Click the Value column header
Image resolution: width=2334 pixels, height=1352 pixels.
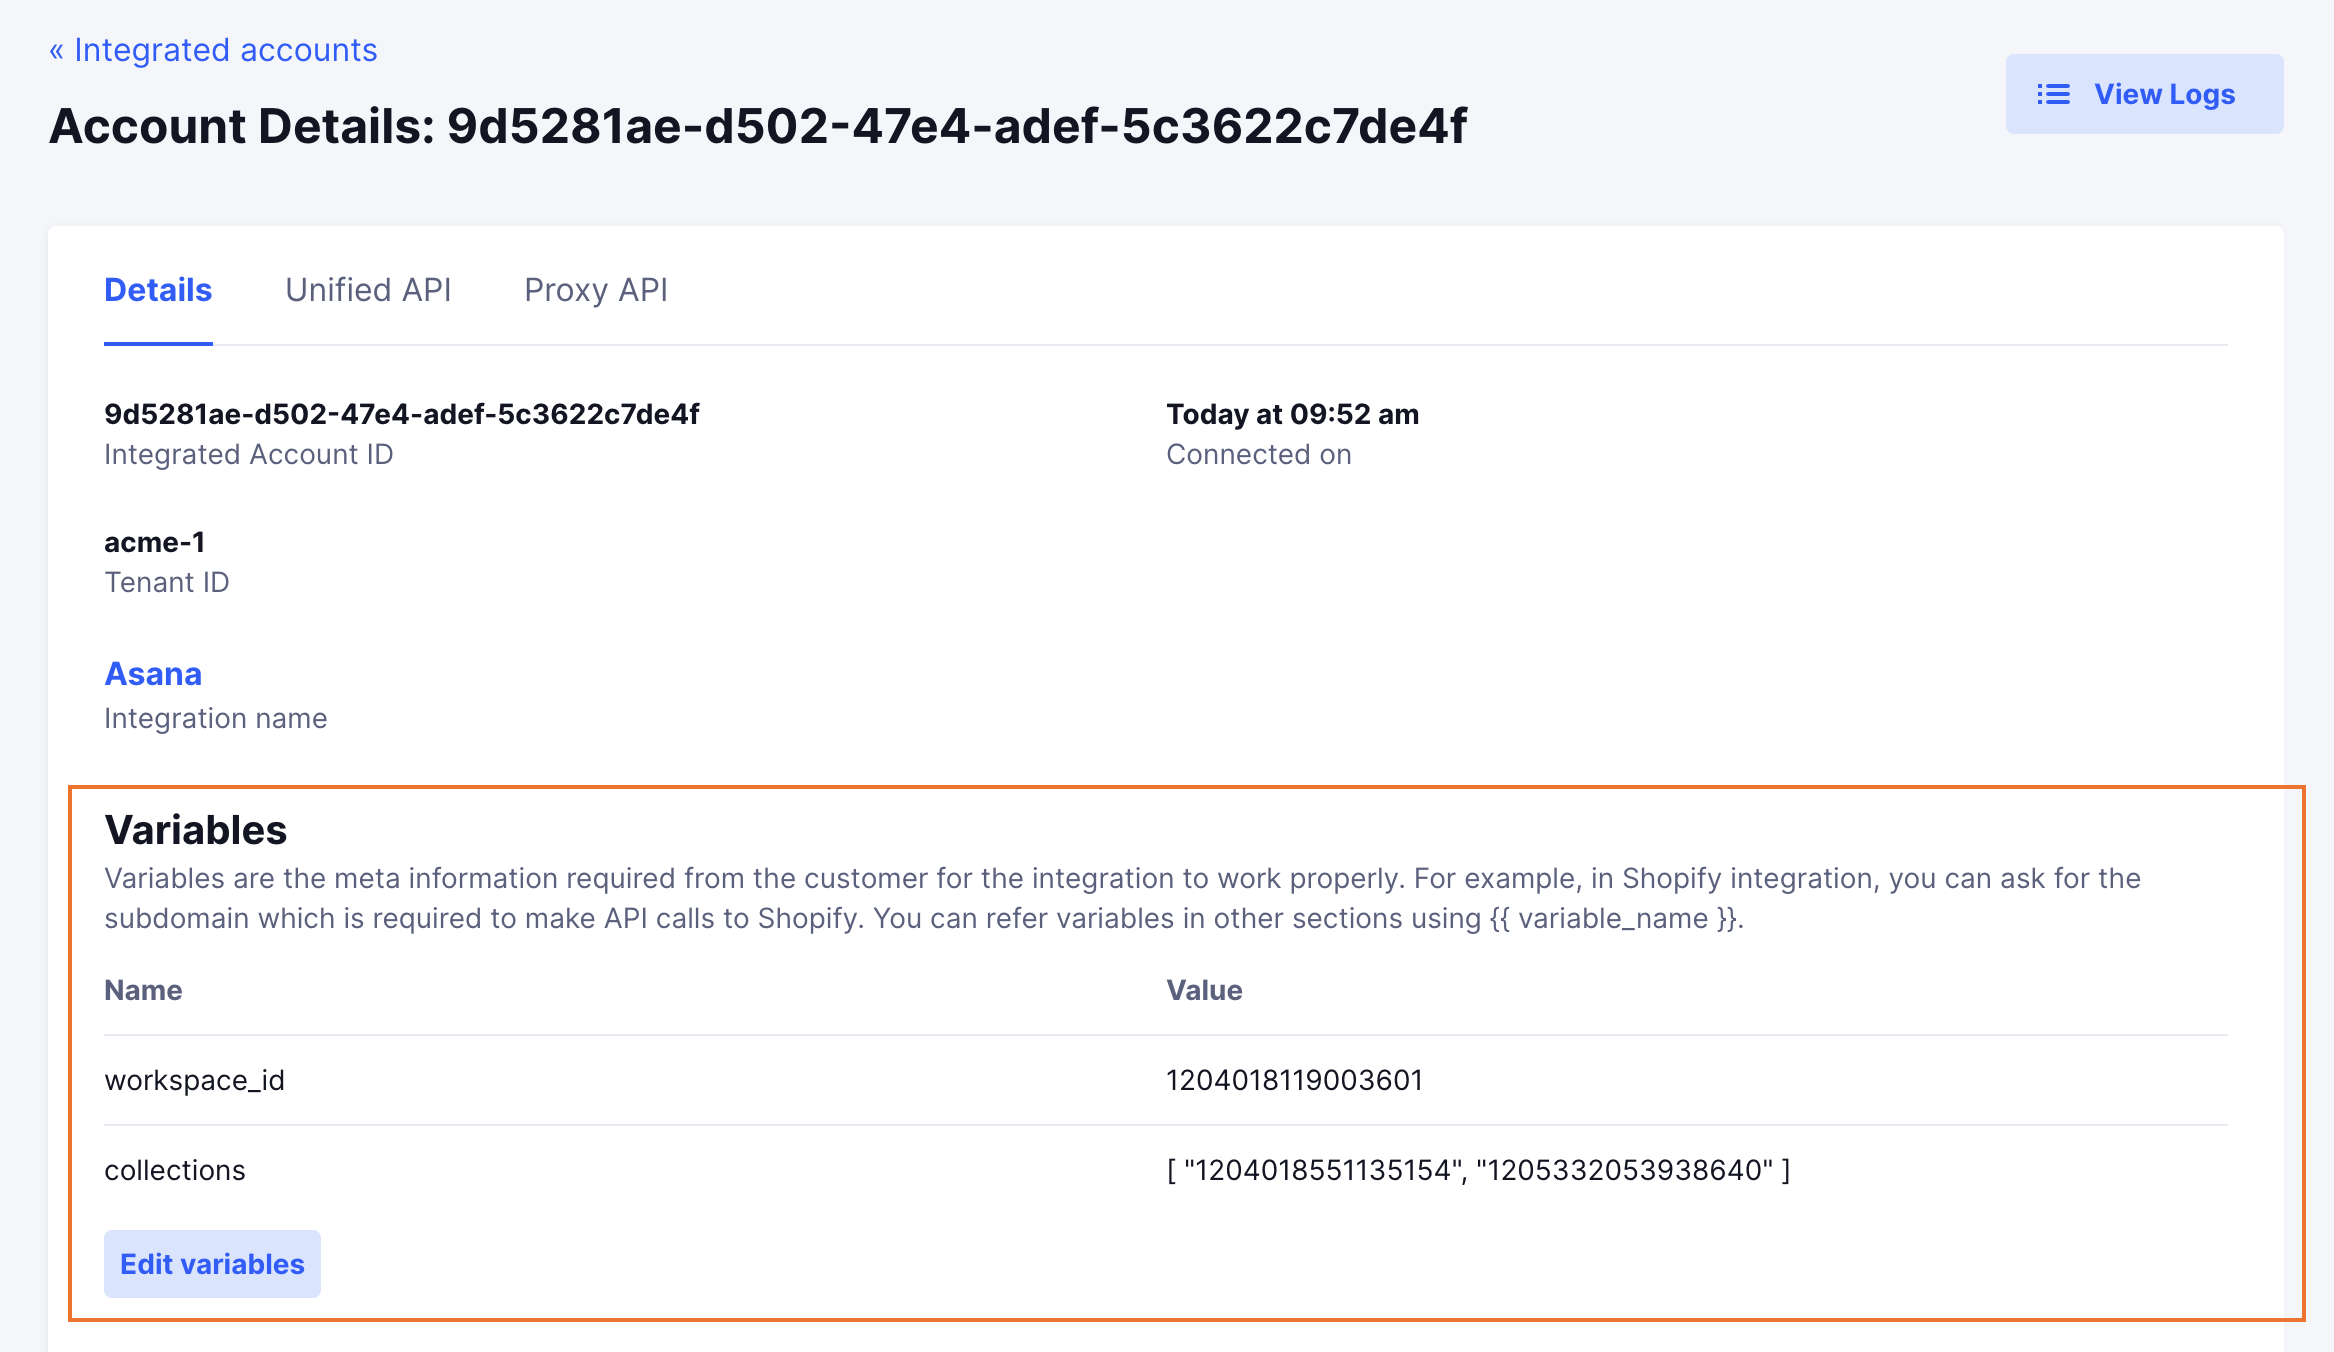pyautogui.click(x=1205, y=990)
